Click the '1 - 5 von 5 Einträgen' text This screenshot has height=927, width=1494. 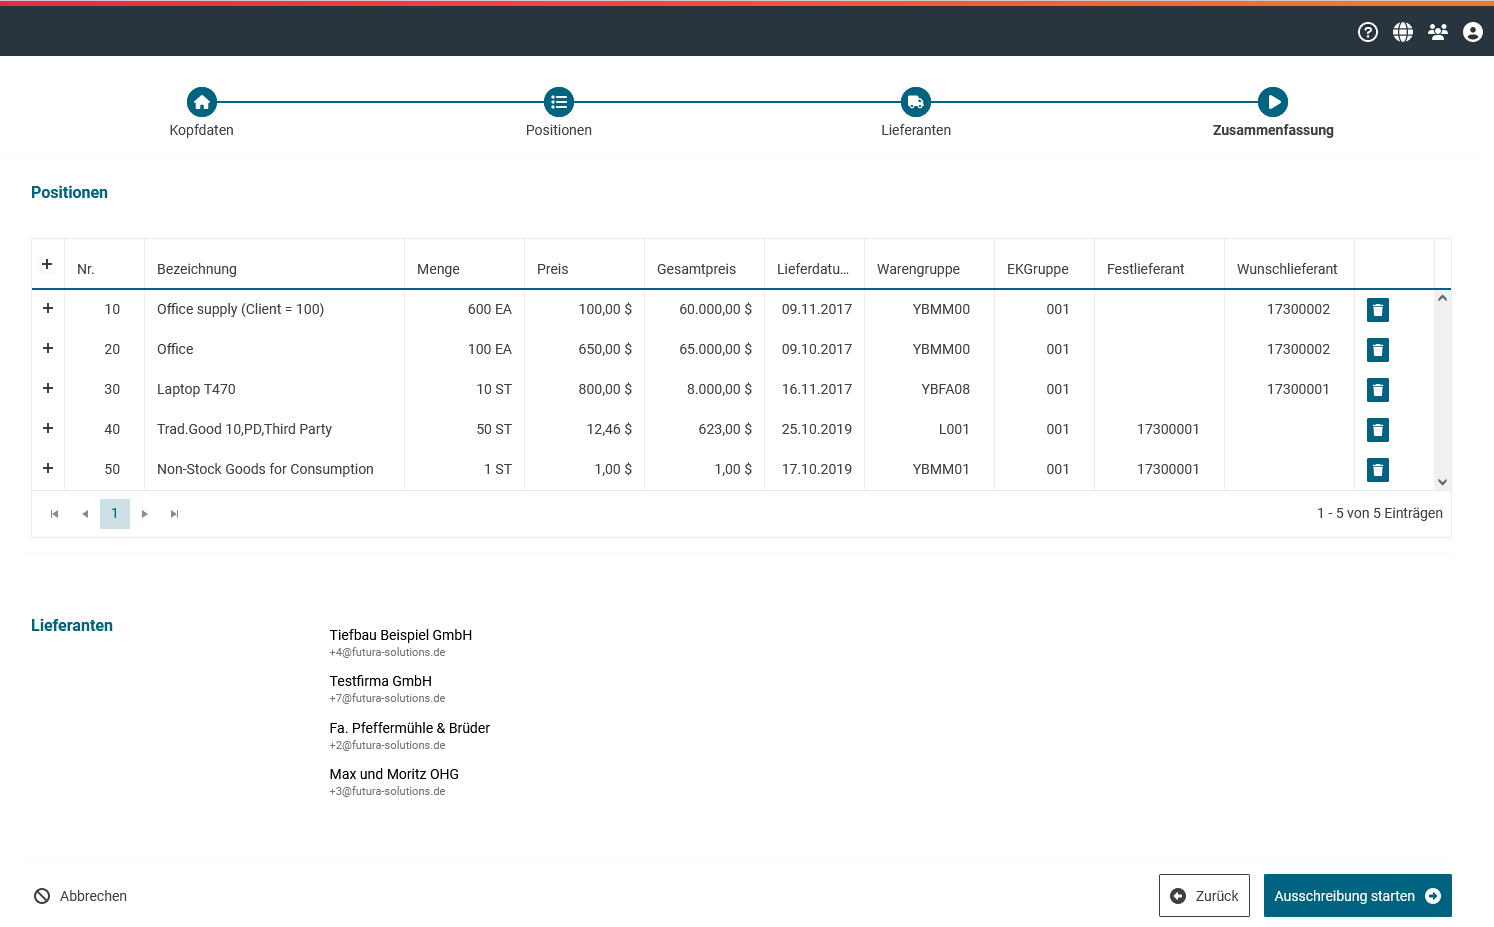point(1380,513)
